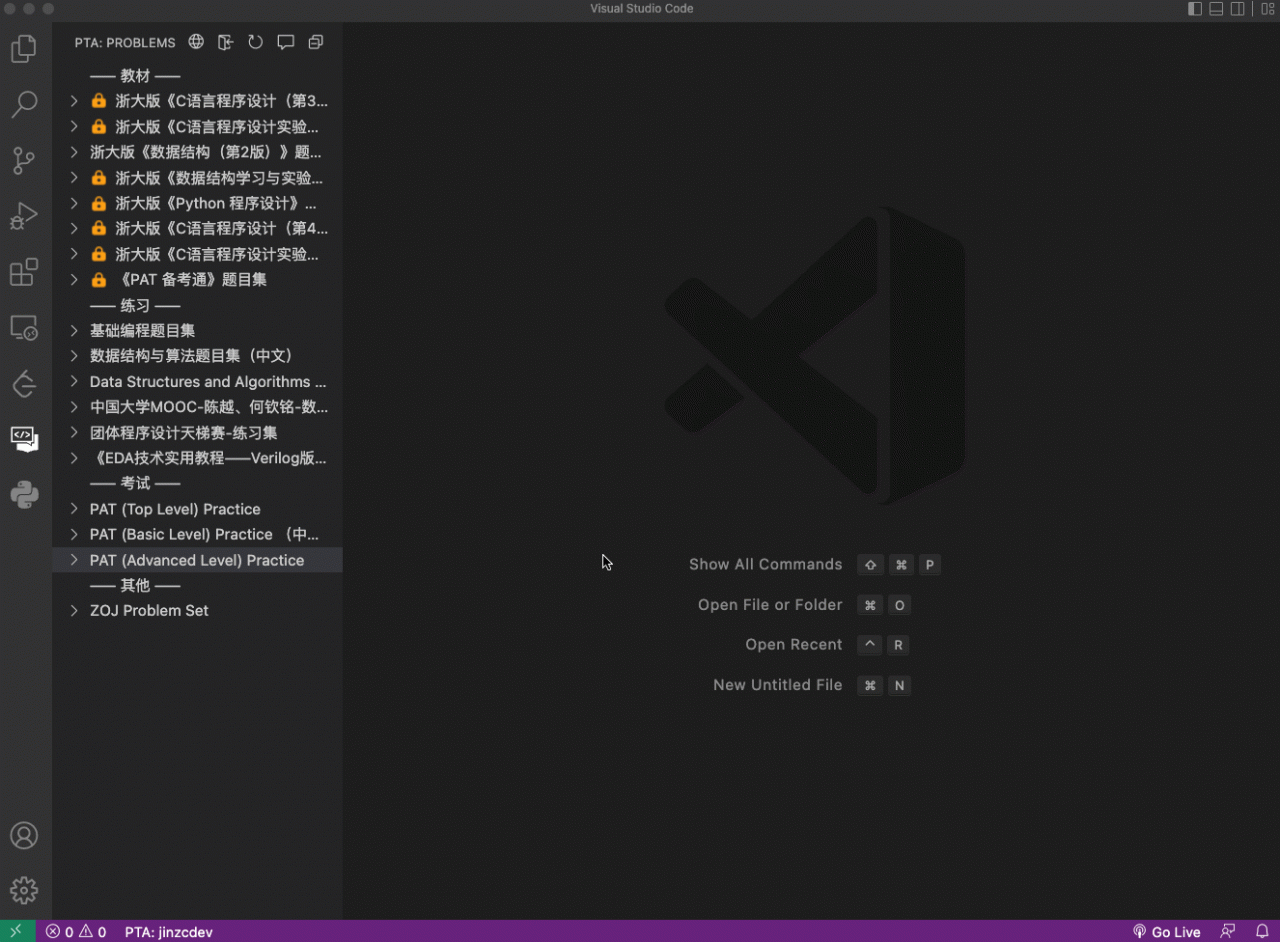Click the globe icon in PTA Problems header
Viewport: 1280px width, 942px height.
coord(196,42)
